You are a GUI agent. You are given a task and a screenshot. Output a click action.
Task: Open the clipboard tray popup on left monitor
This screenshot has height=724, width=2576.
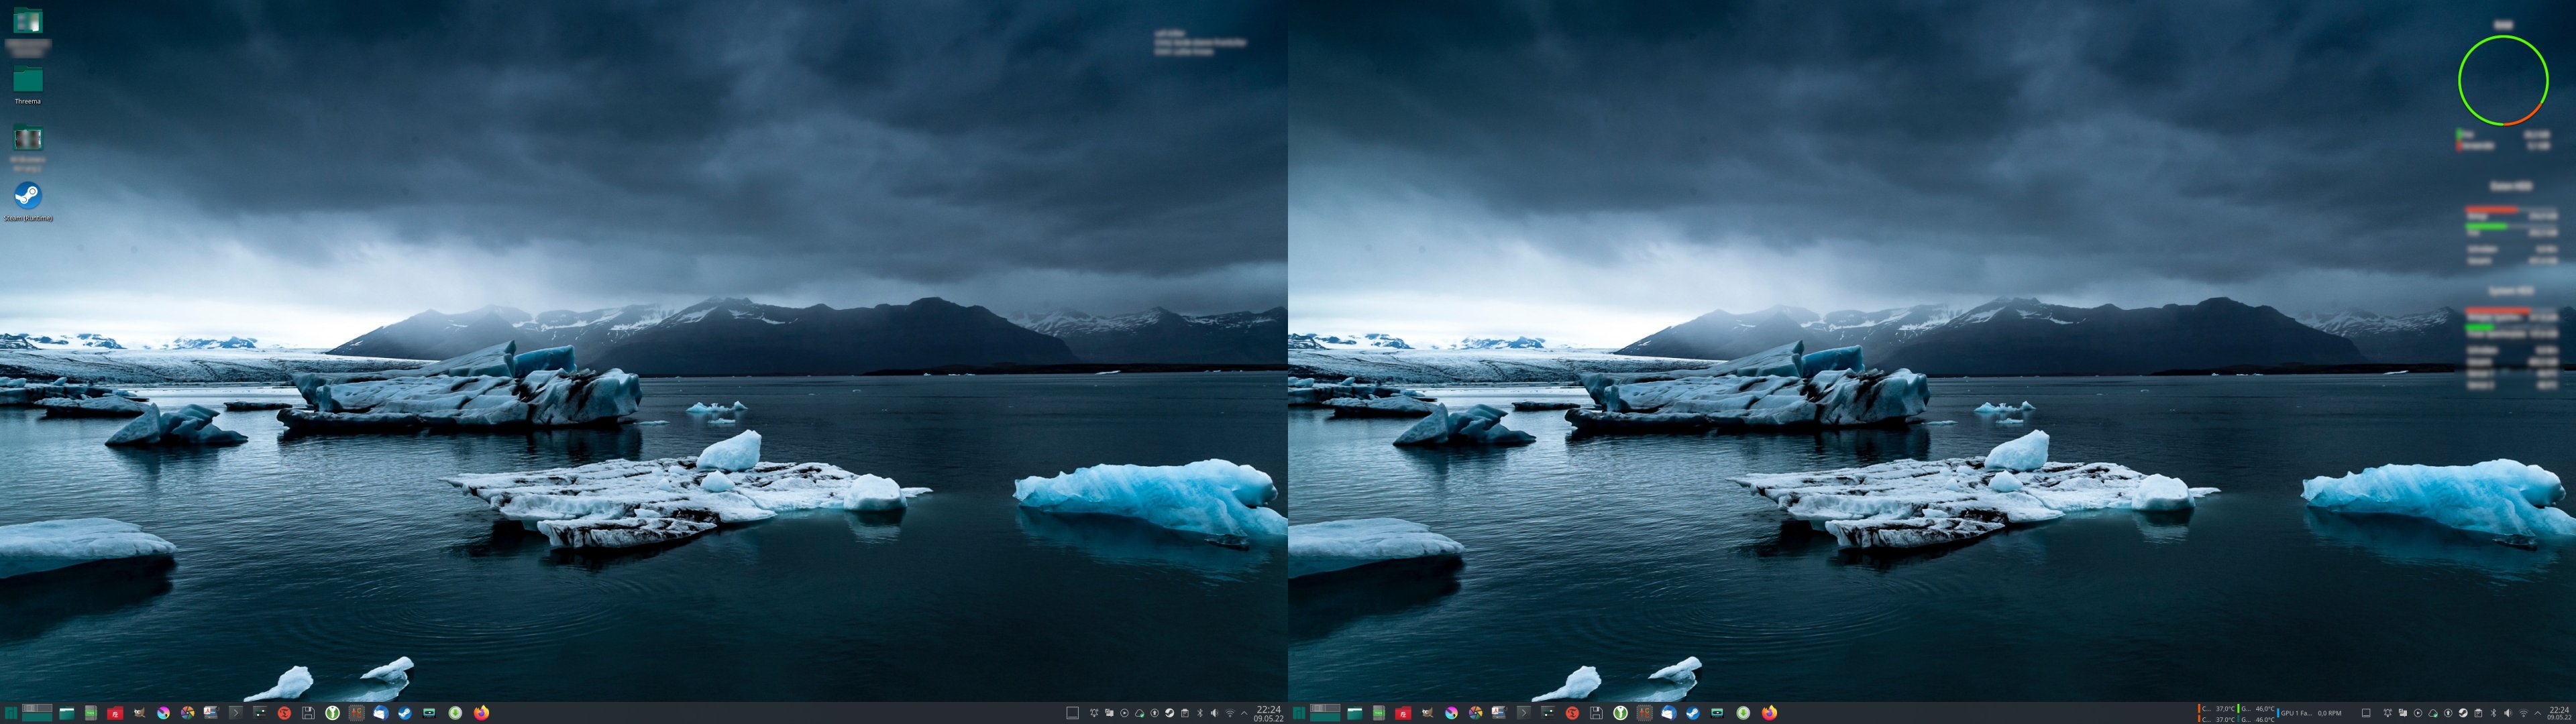coord(1185,713)
